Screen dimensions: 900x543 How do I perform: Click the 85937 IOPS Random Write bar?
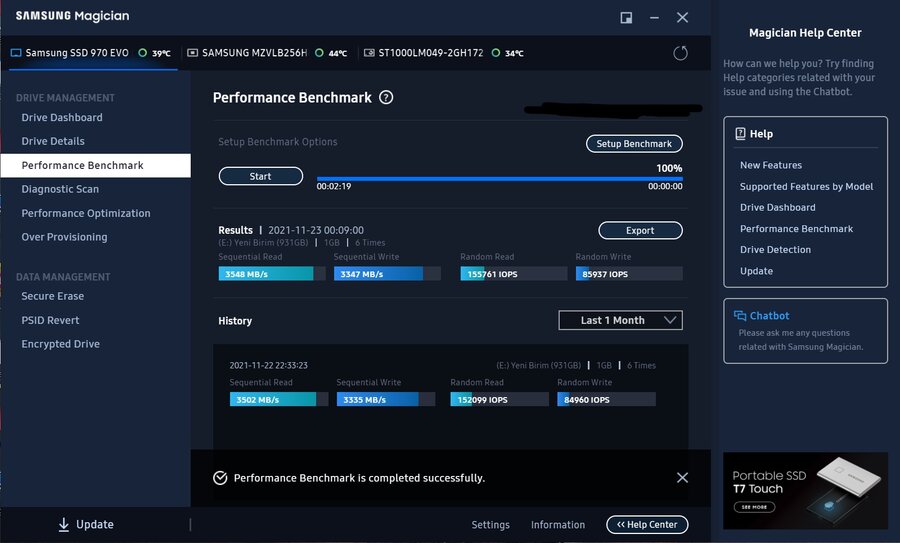pyautogui.click(x=629, y=274)
